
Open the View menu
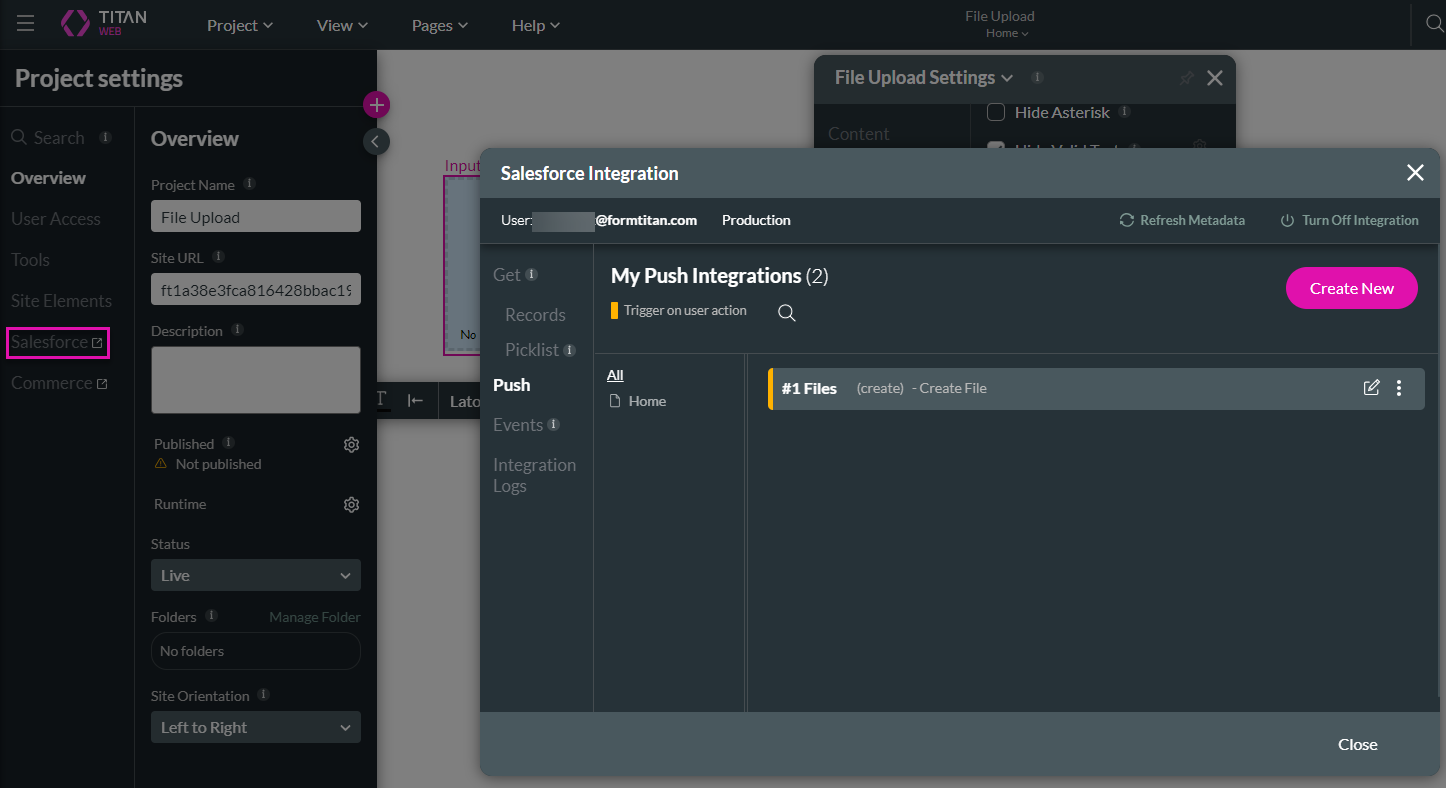342,25
